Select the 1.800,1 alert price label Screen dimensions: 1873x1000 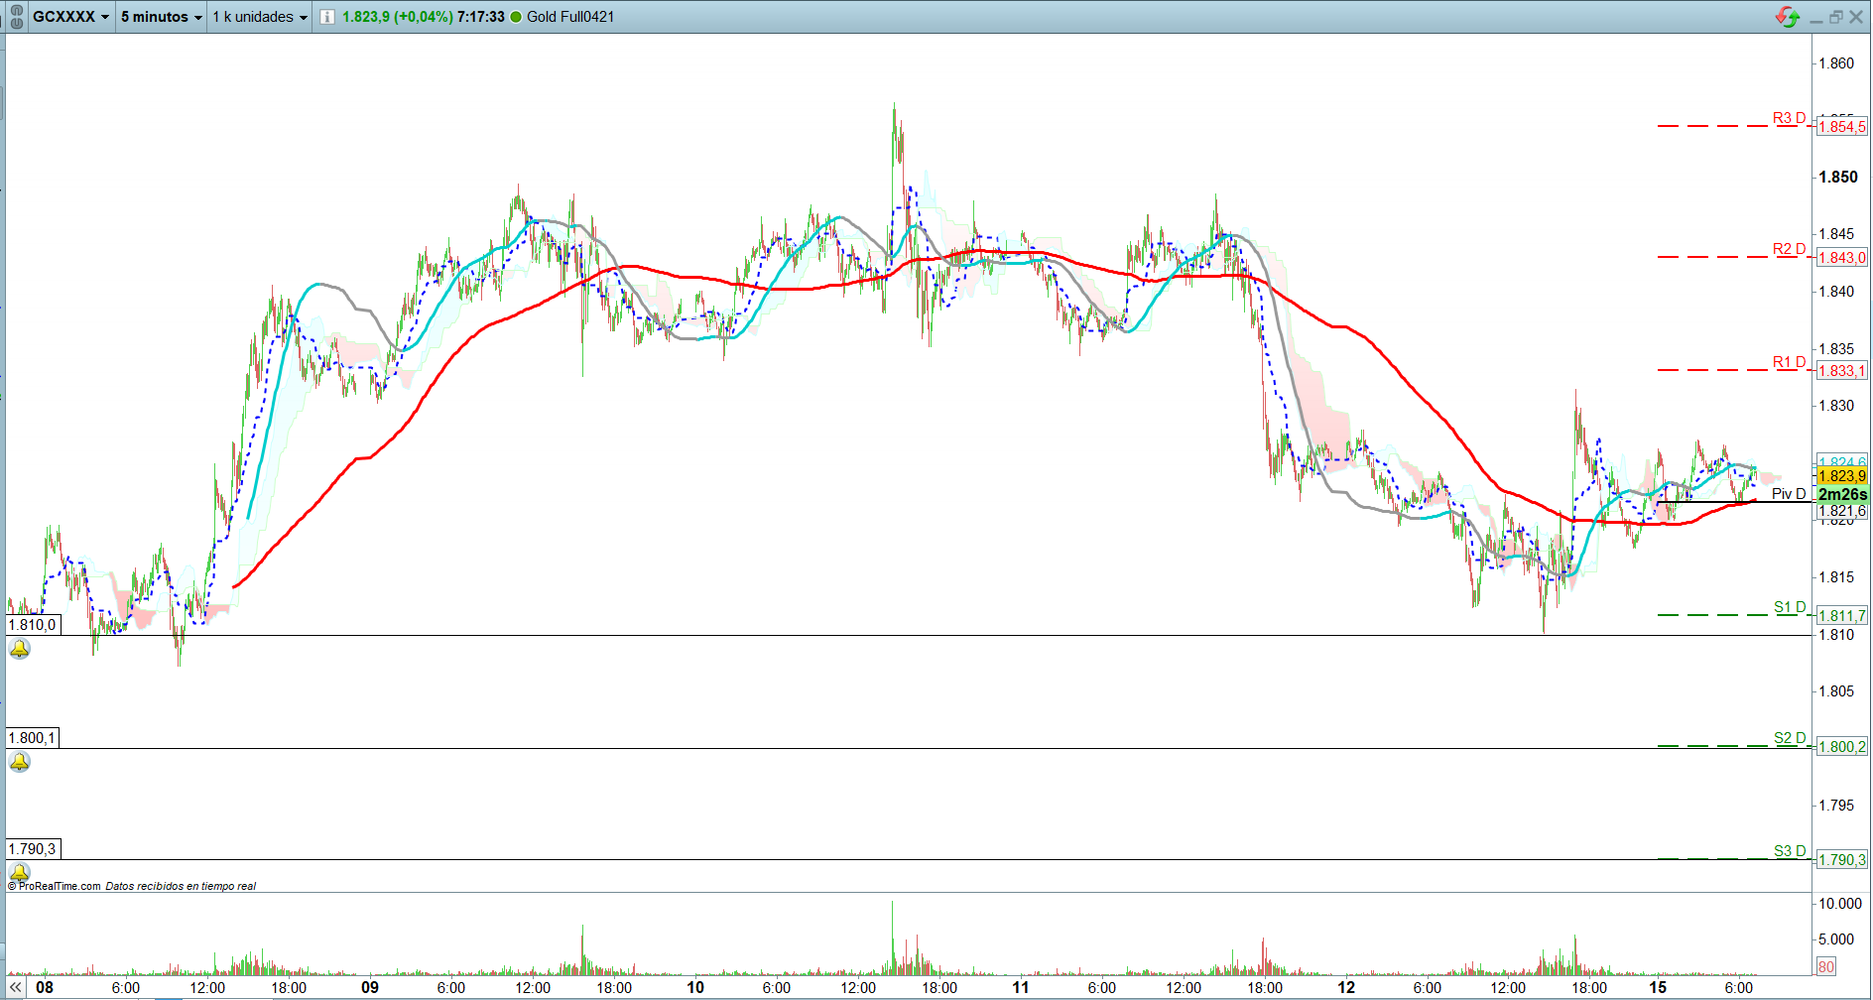33,738
